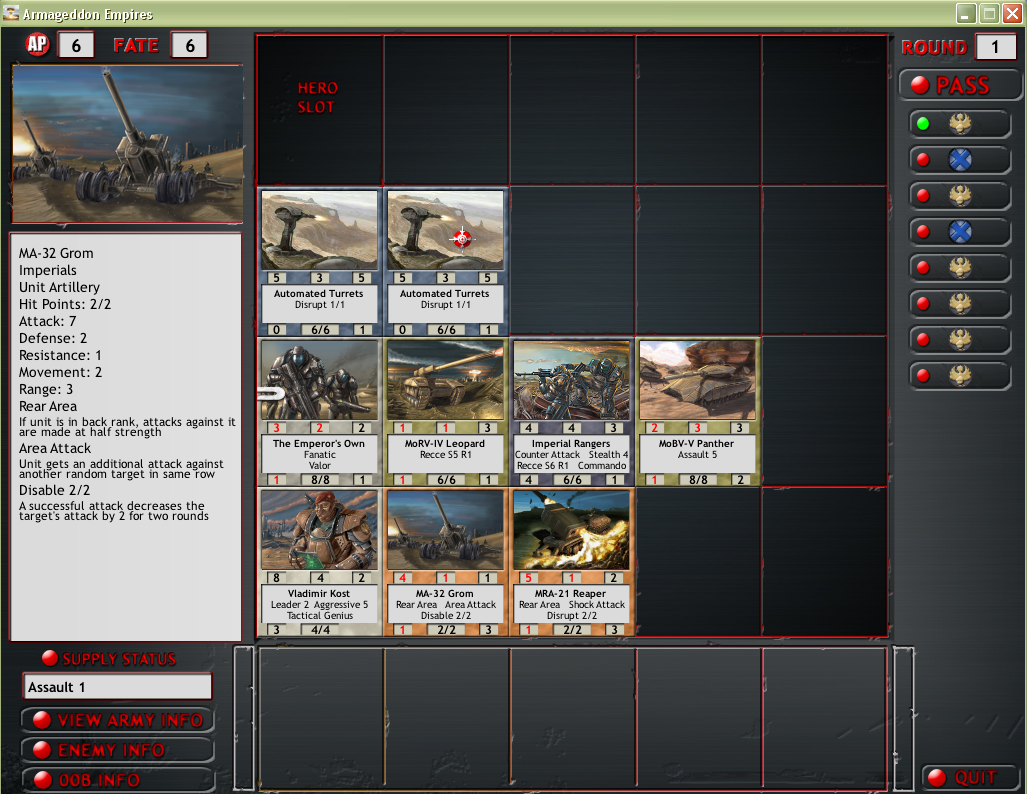Screen dimensions: 1027x794
Task: Click the 'Rear Area' ability heading in the info panel
Action: 48,406
